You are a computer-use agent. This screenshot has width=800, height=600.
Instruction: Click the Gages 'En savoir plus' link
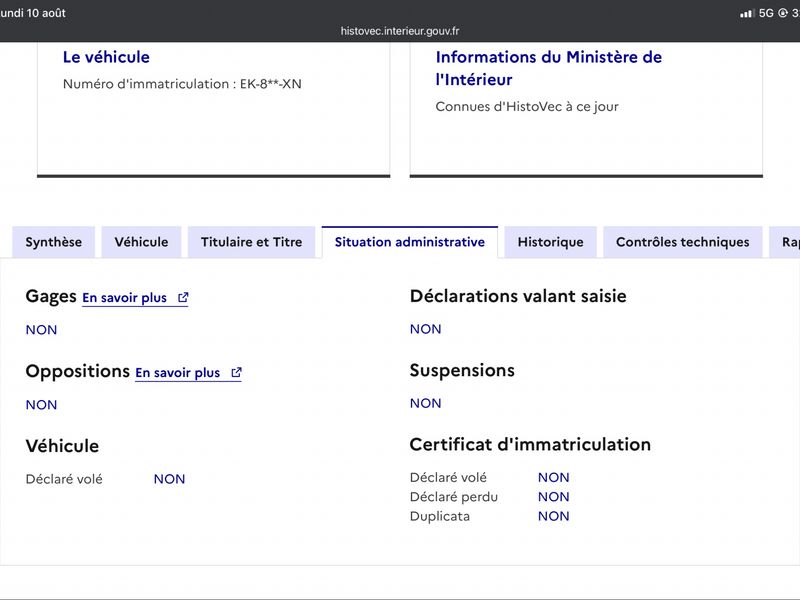click(135, 298)
